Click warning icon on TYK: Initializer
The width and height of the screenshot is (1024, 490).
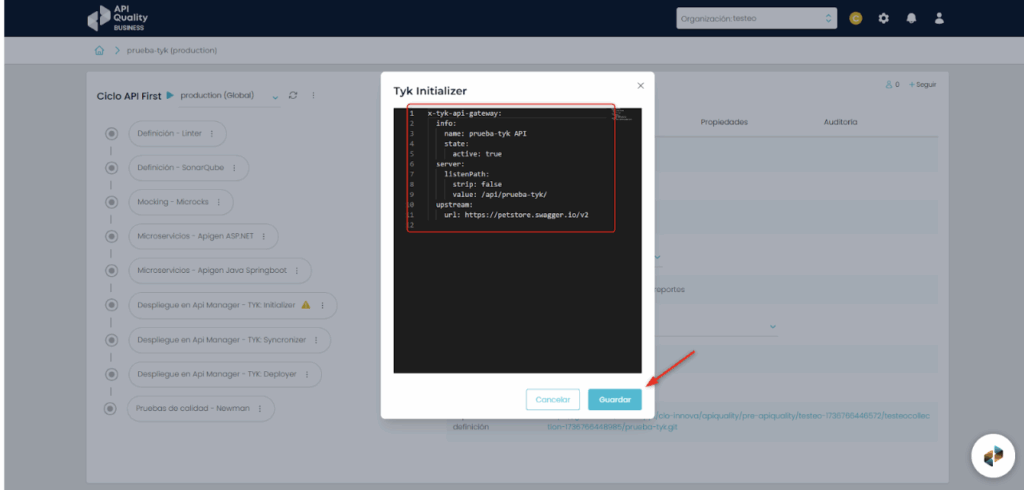(306, 305)
